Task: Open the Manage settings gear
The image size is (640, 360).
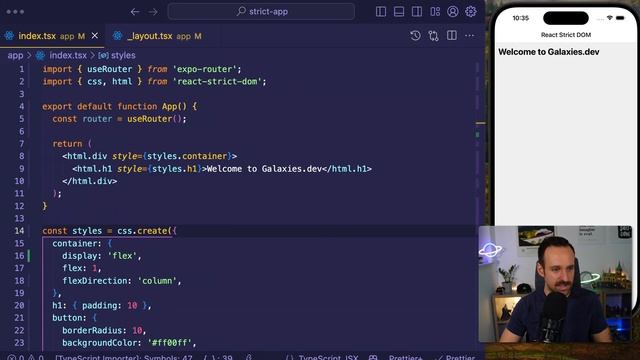Action: [471, 11]
